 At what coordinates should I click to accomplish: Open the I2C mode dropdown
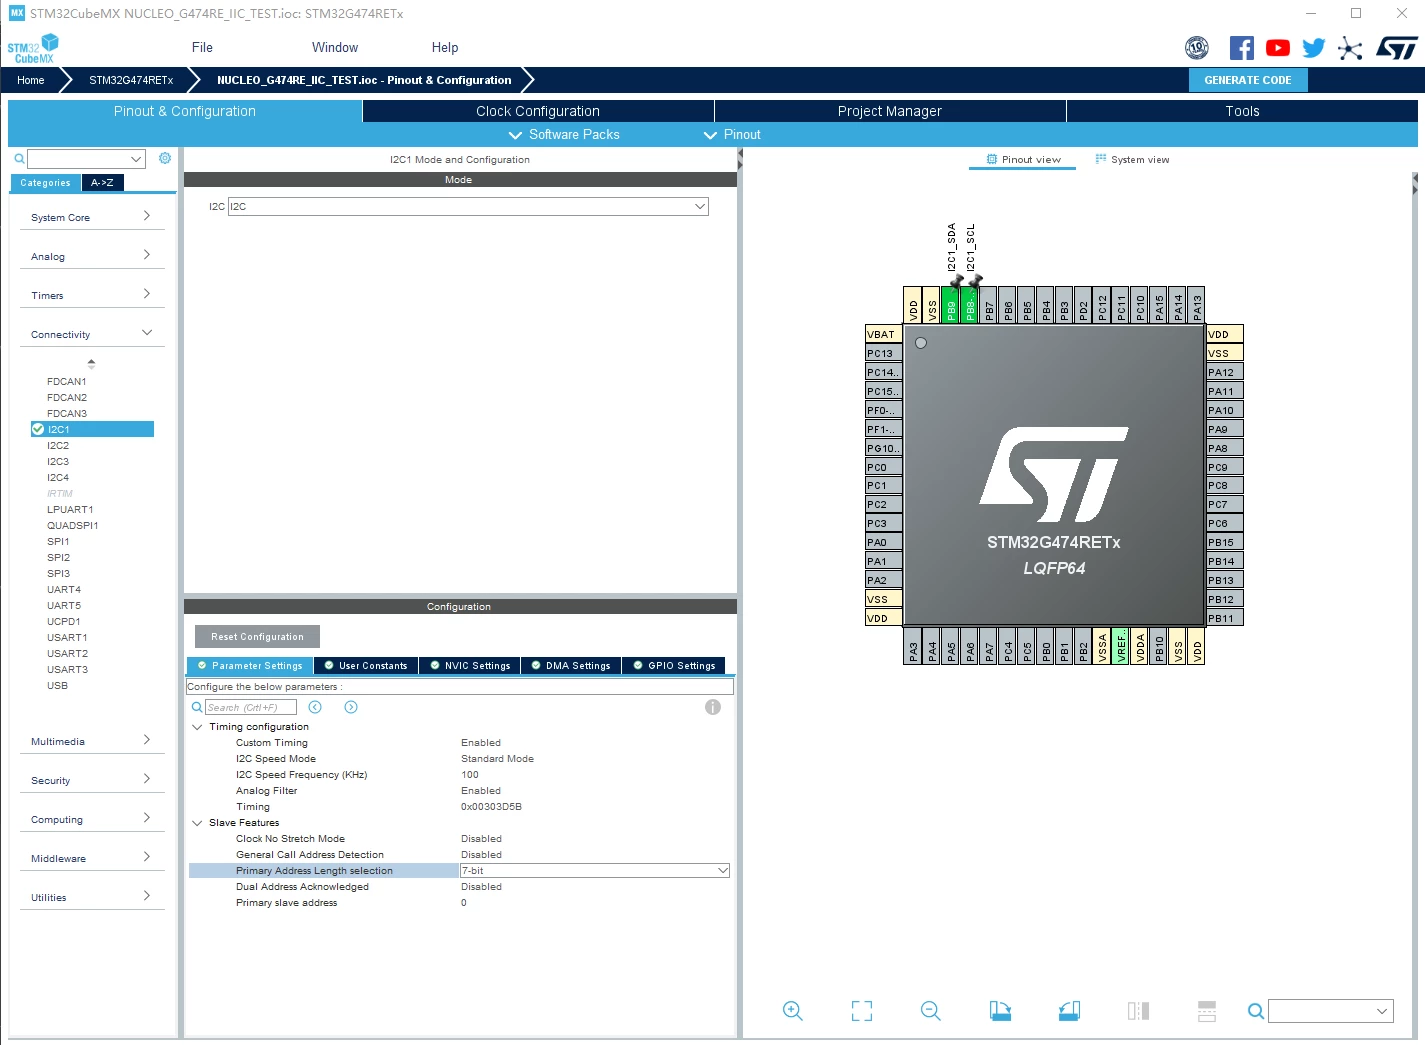[x=468, y=206]
